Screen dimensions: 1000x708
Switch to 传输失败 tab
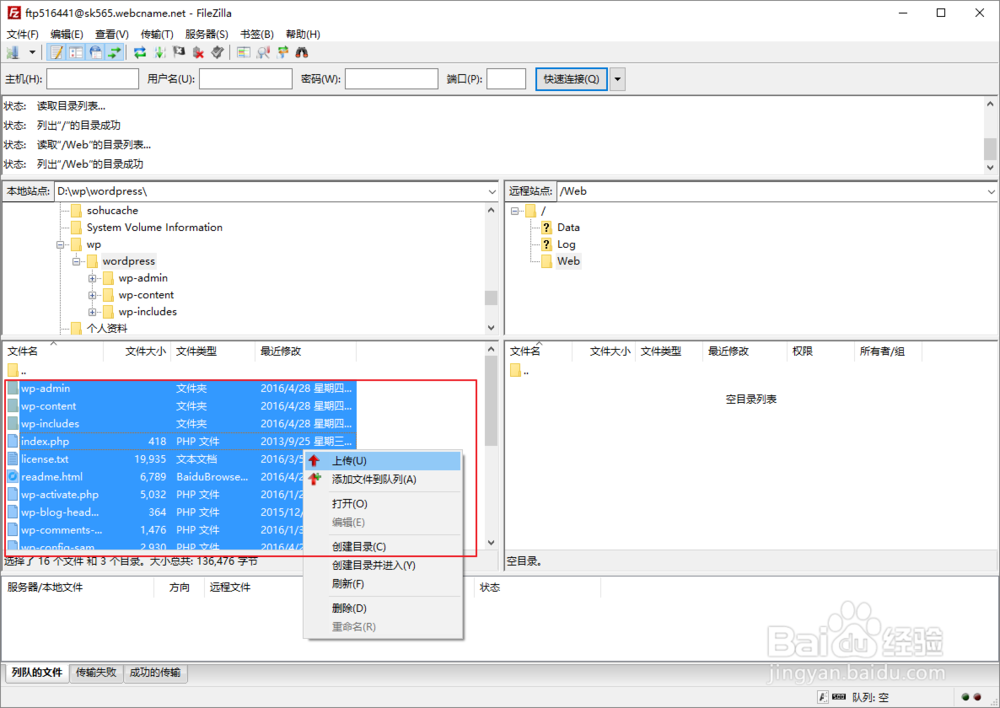pos(96,672)
